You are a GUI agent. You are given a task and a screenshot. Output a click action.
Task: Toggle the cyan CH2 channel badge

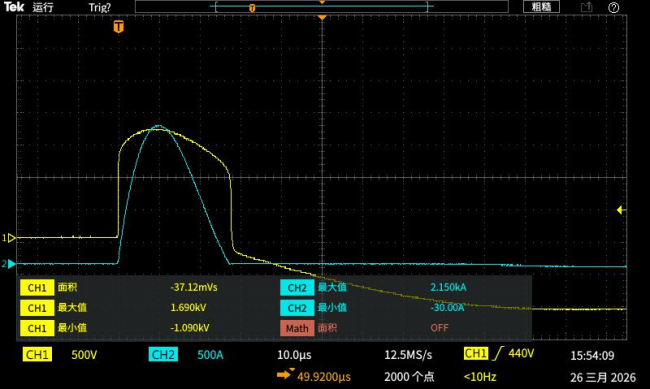(x=163, y=355)
